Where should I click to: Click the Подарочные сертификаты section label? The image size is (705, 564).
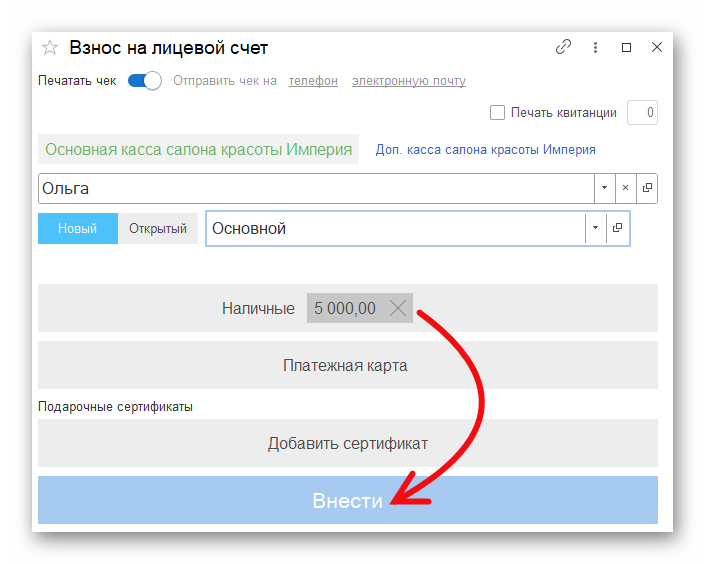[x=116, y=407]
